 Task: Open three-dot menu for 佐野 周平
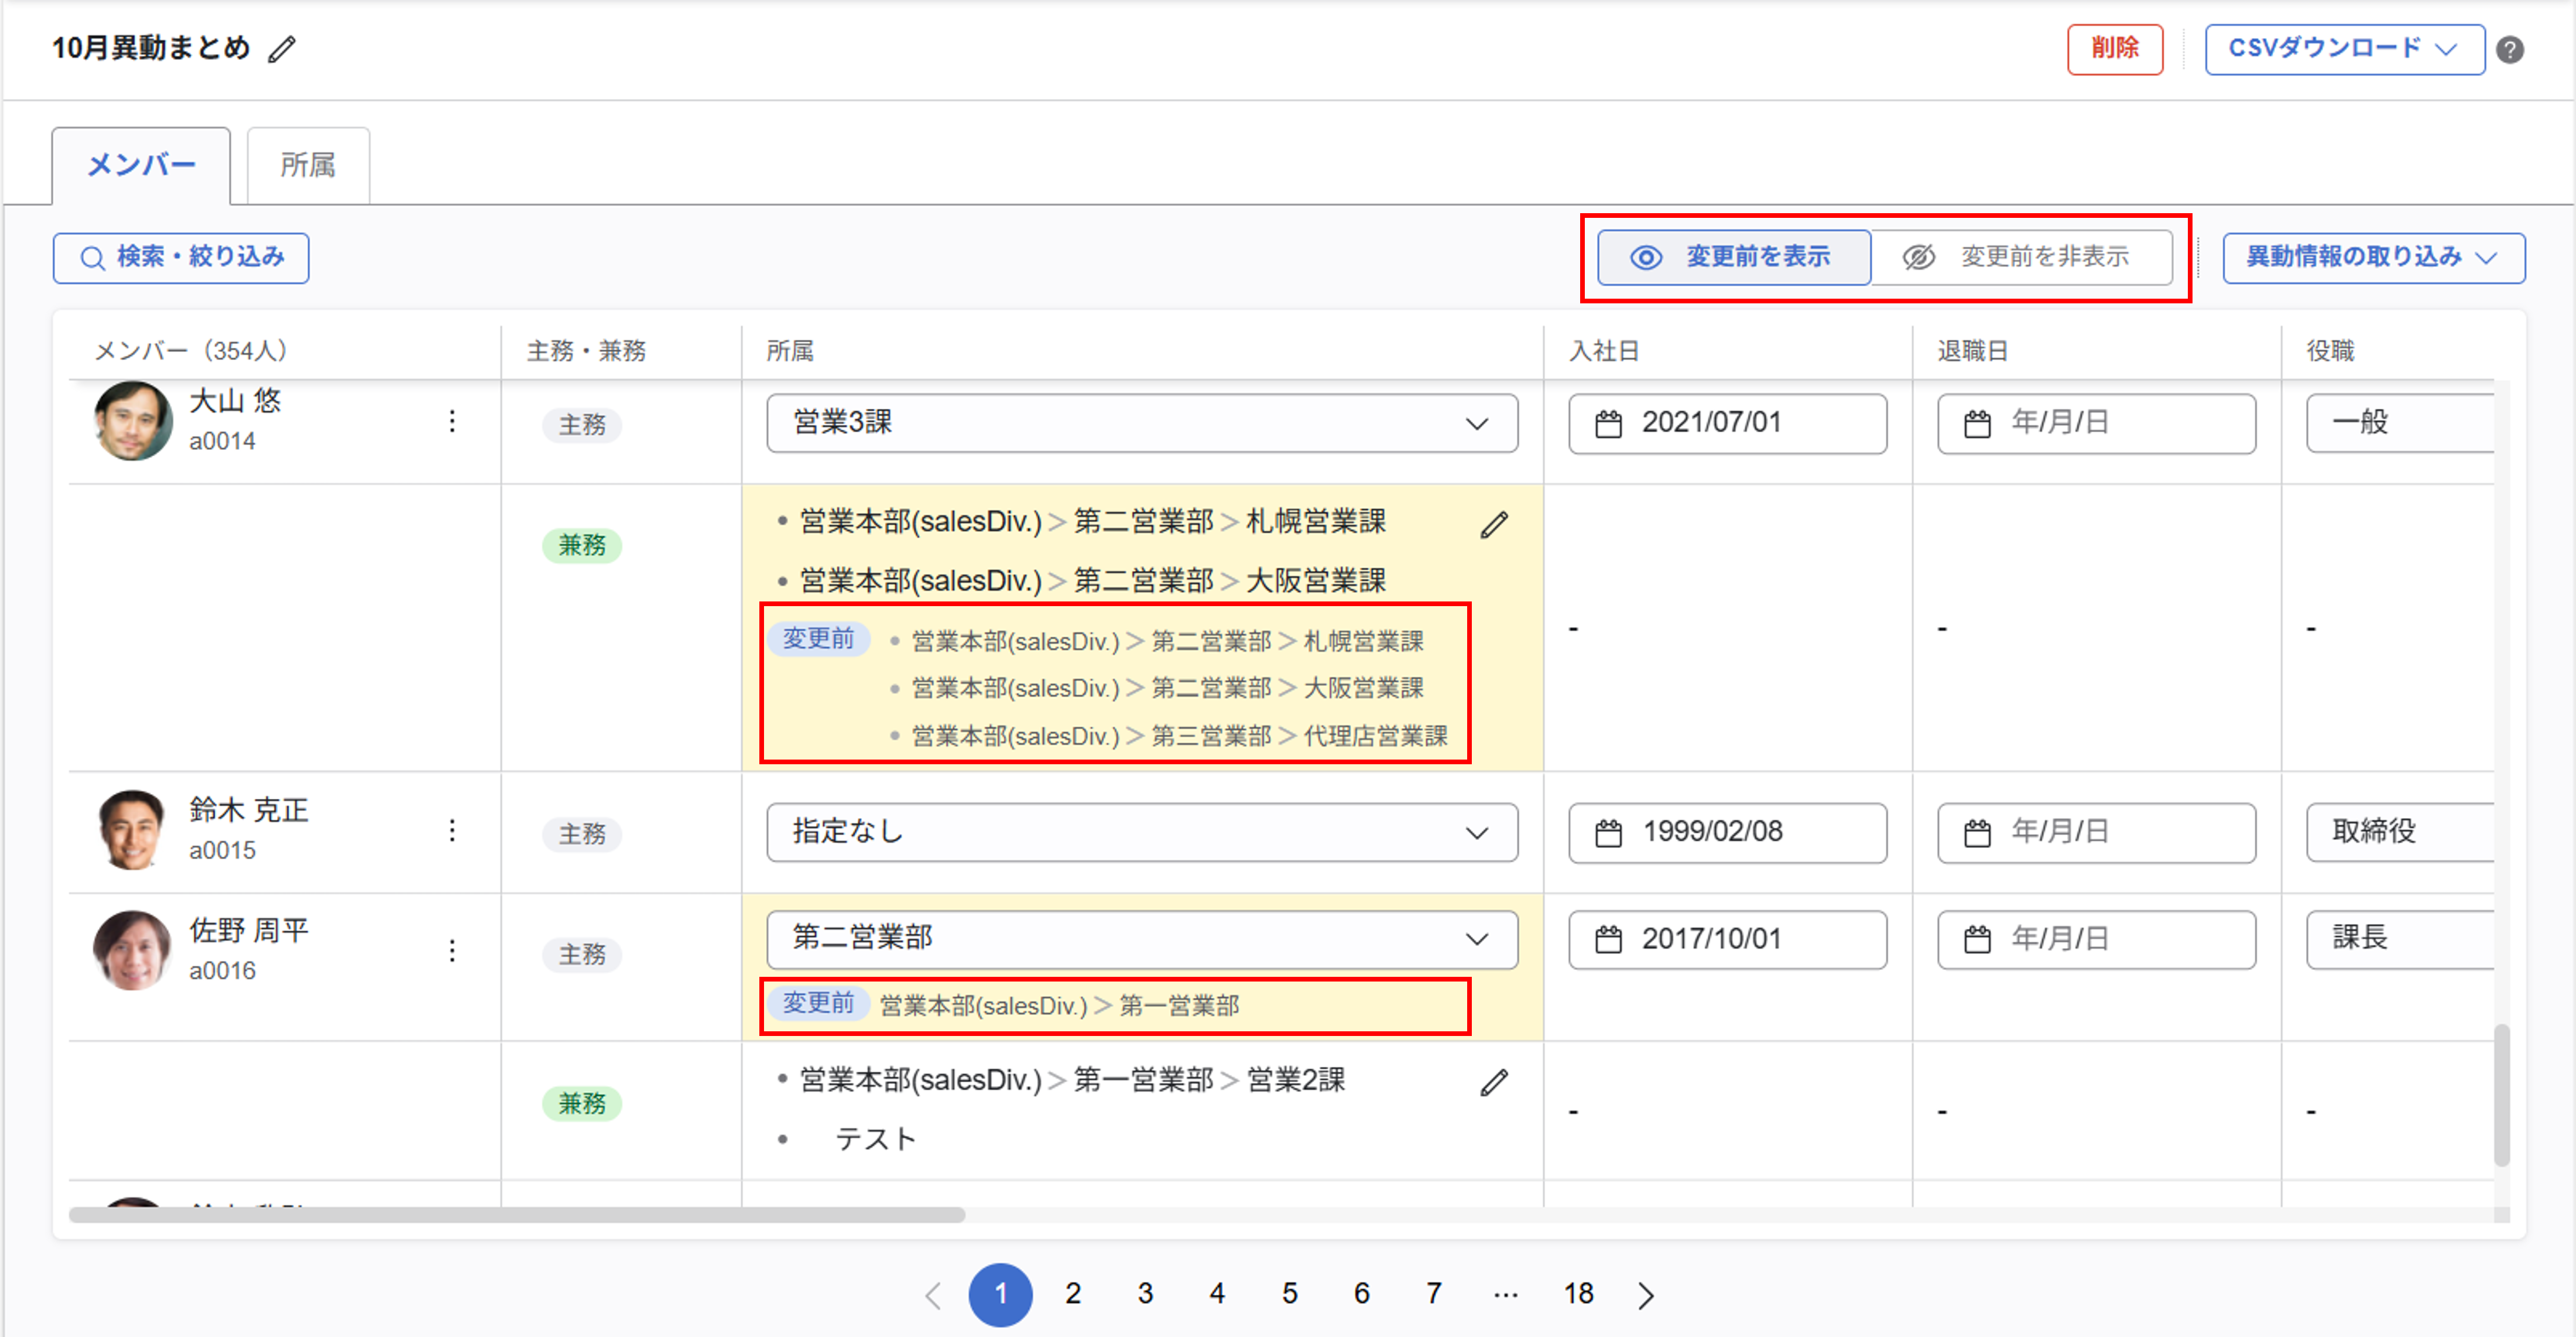452,950
